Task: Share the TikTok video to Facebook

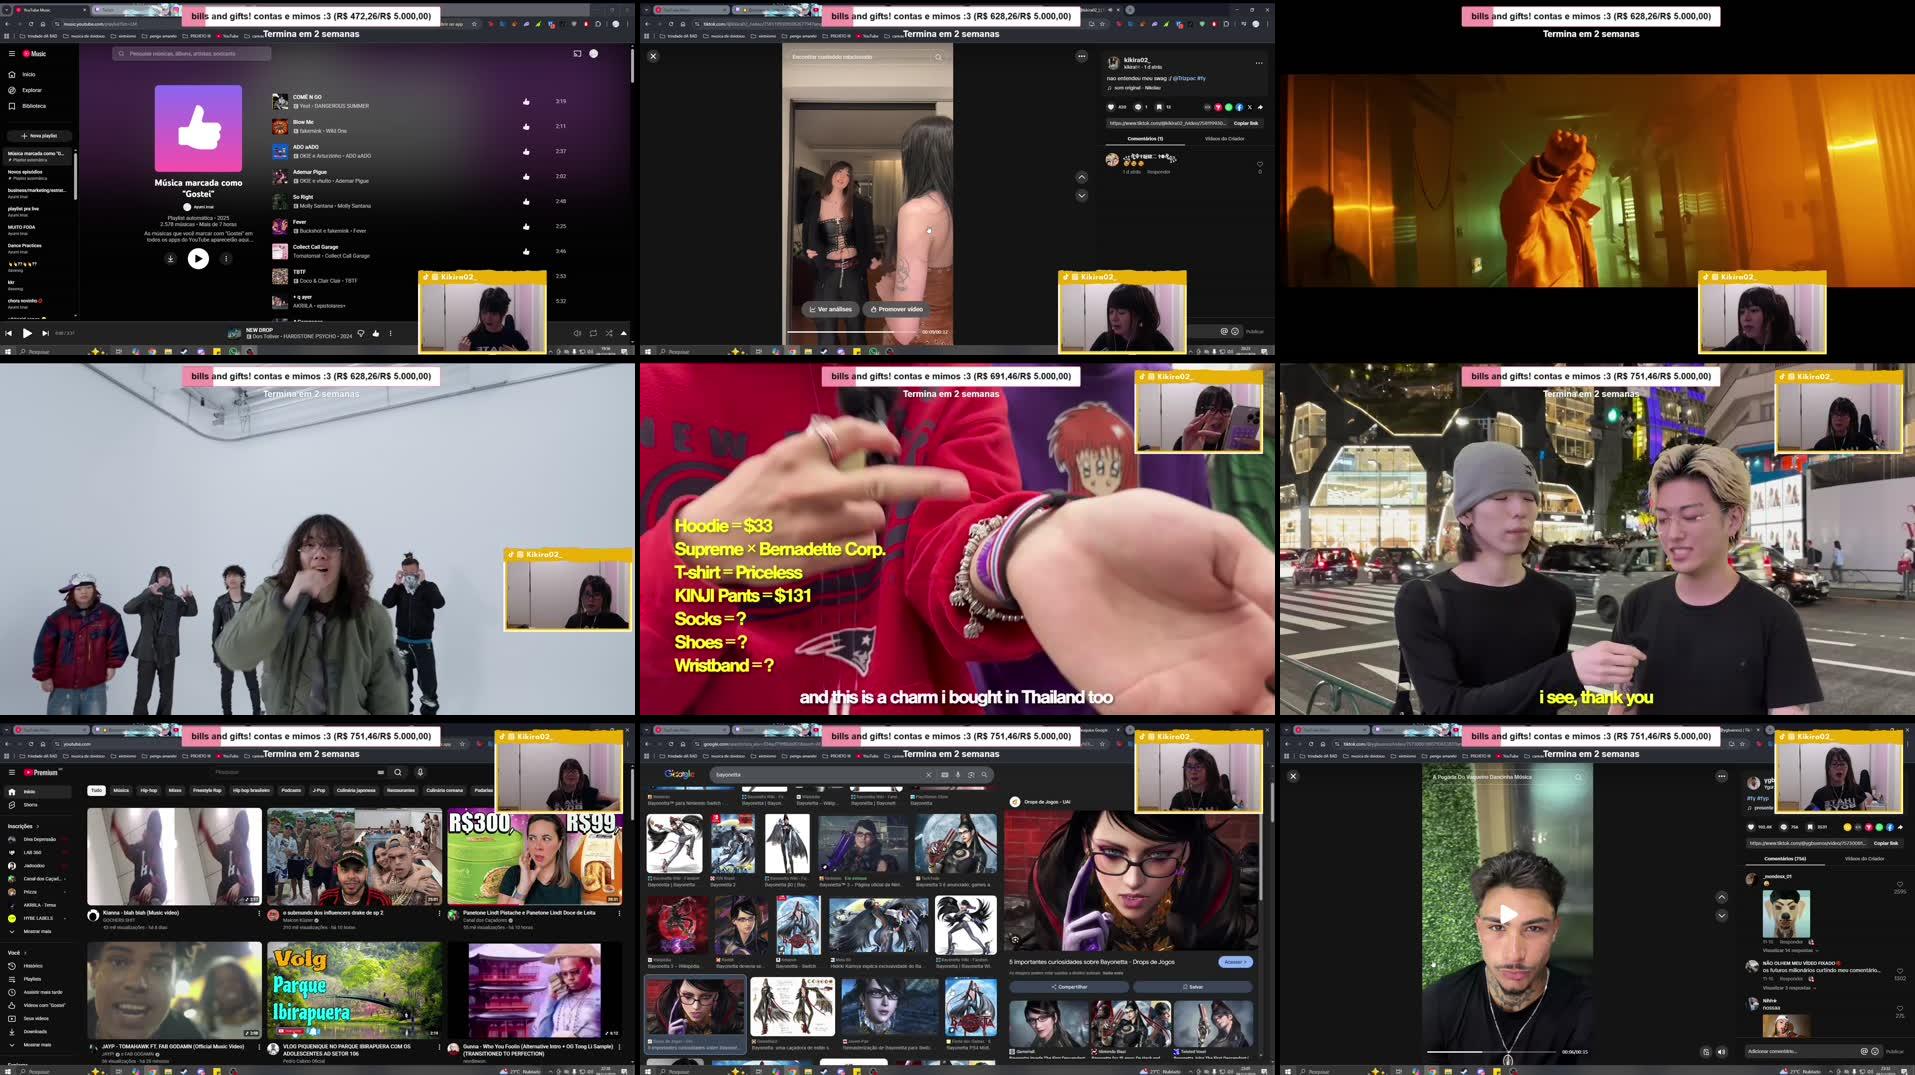Action: 1240,107
